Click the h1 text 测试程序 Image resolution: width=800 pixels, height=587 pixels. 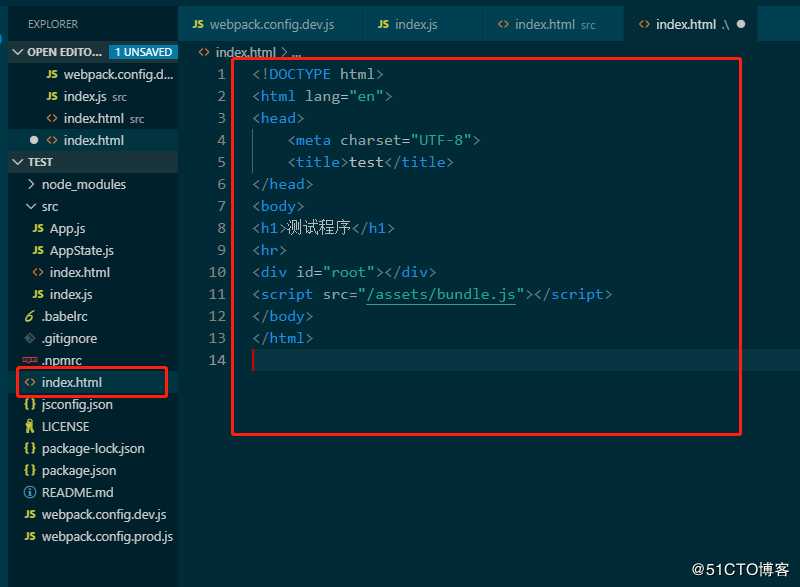(x=319, y=227)
